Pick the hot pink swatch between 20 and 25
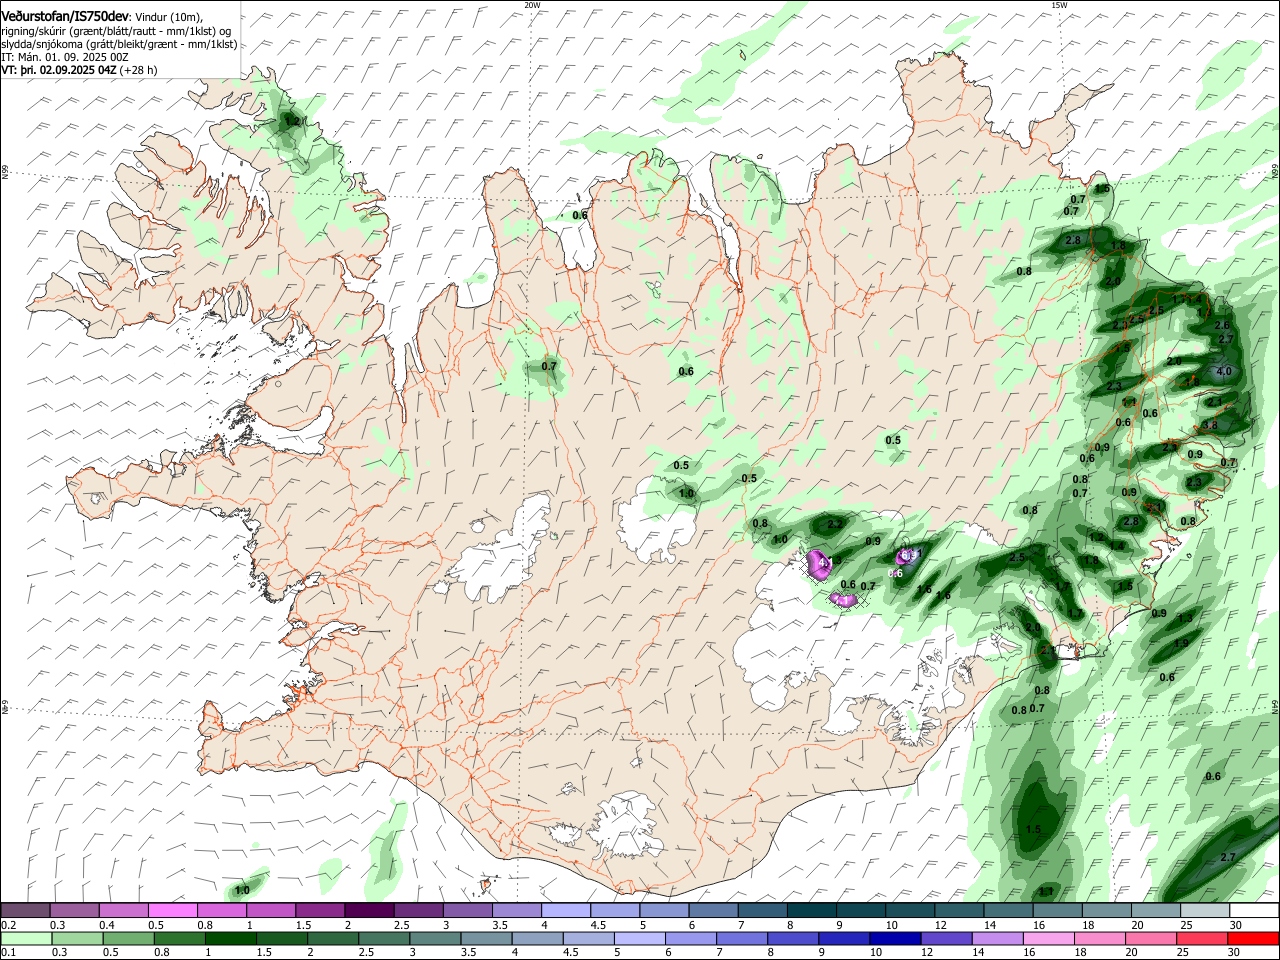The image size is (1280, 960). coord(1151,938)
